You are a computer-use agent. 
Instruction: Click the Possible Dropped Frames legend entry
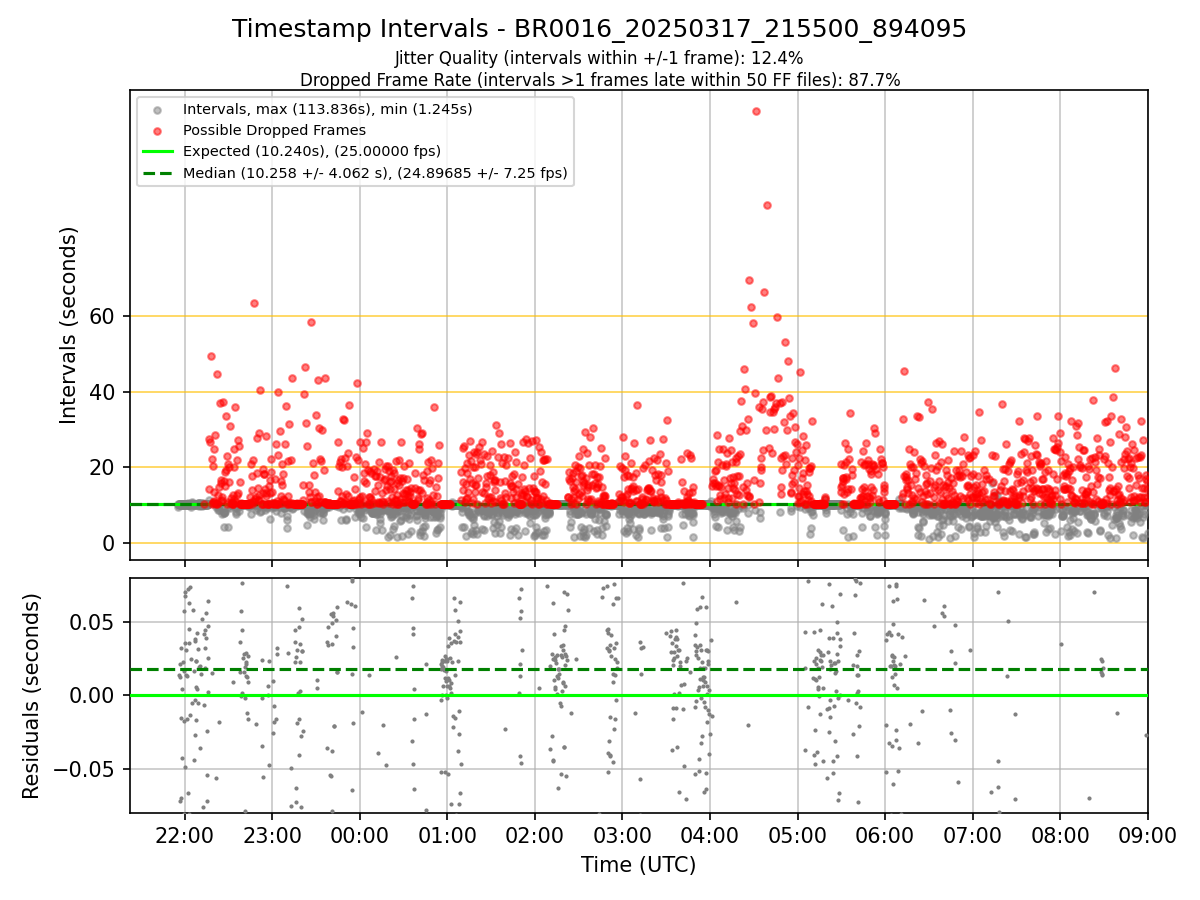274,130
